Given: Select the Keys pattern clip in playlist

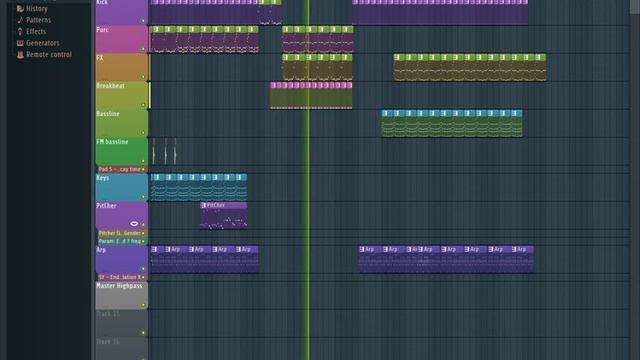Looking at the screenshot, I should click(199, 187).
